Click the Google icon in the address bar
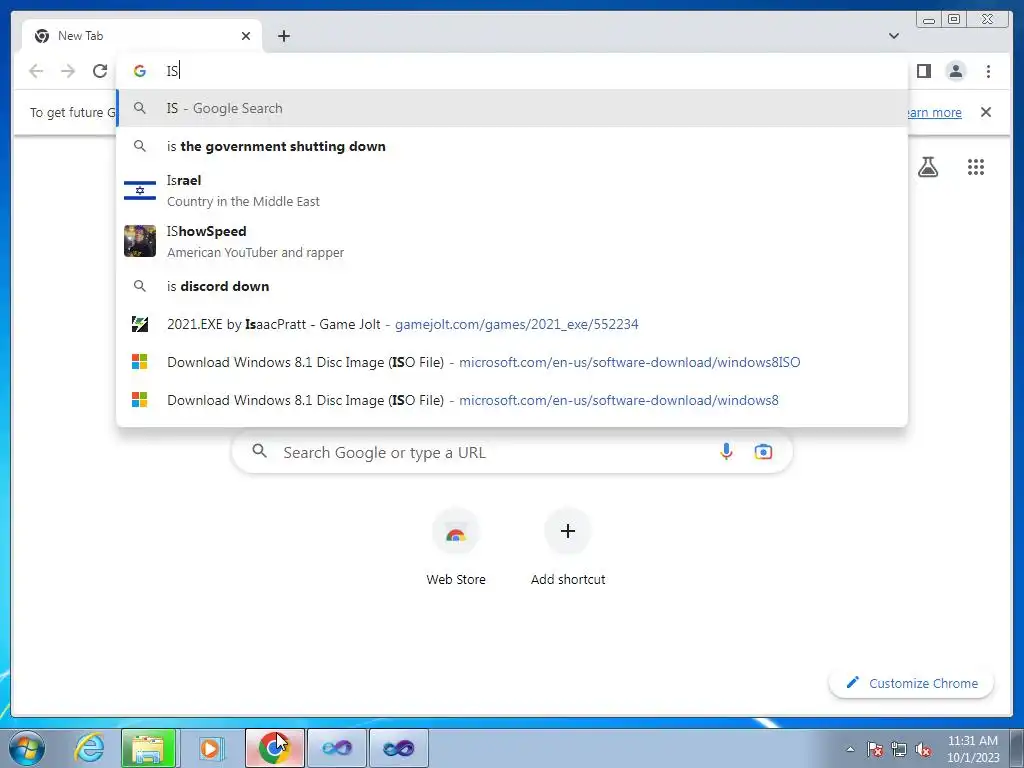This screenshot has height=768, width=1024. [x=140, y=71]
